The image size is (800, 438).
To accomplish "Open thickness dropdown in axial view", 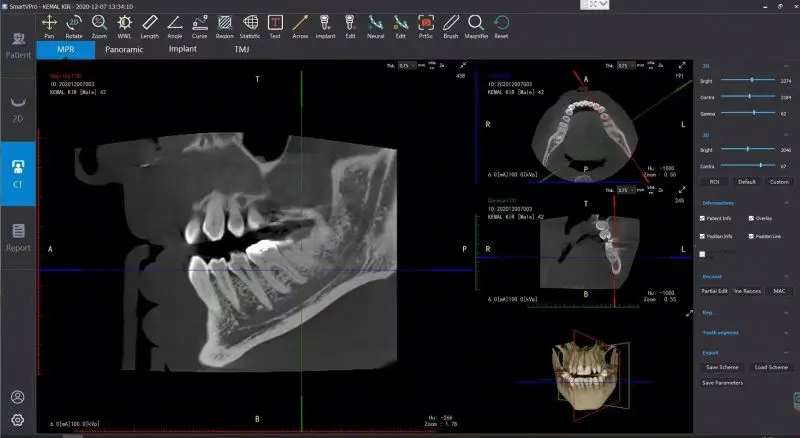I will pyautogui.click(x=626, y=65).
